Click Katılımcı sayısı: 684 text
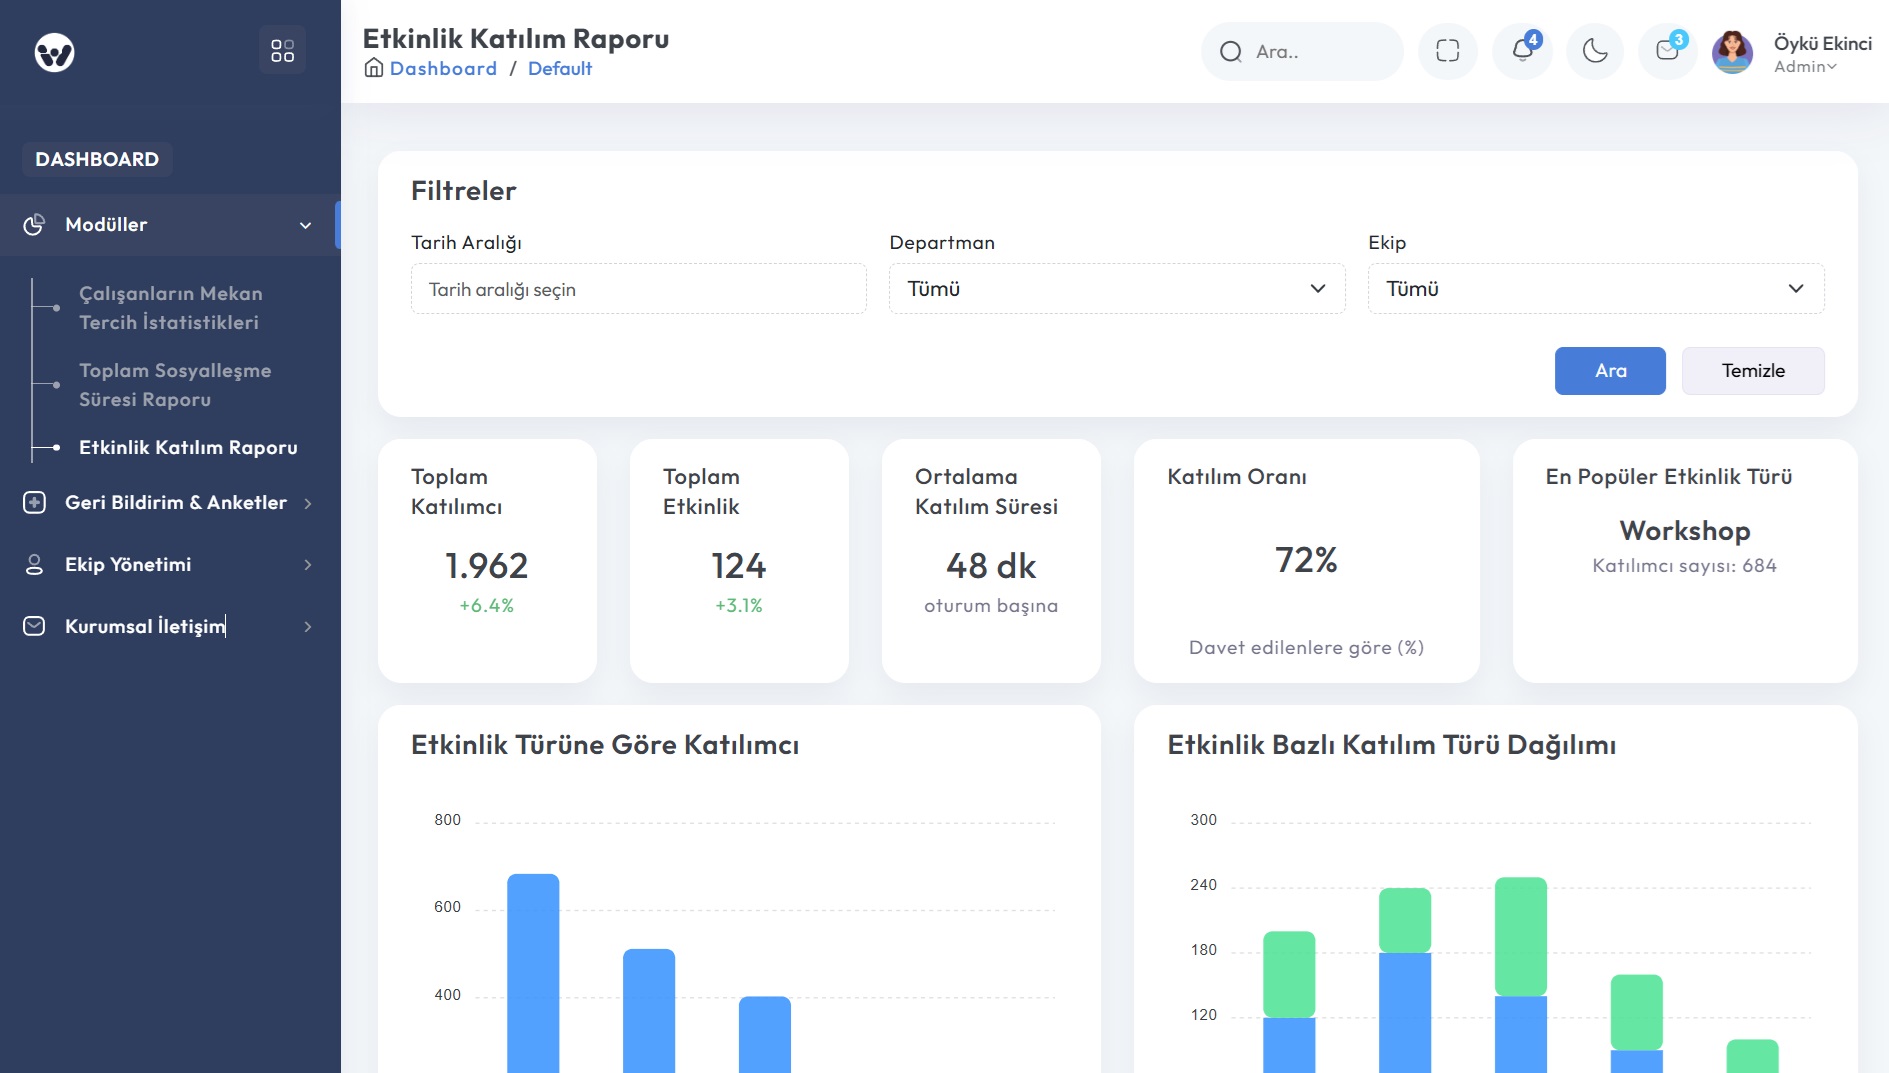This screenshot has height=1073, width=1889. [x=1685, y=566]
